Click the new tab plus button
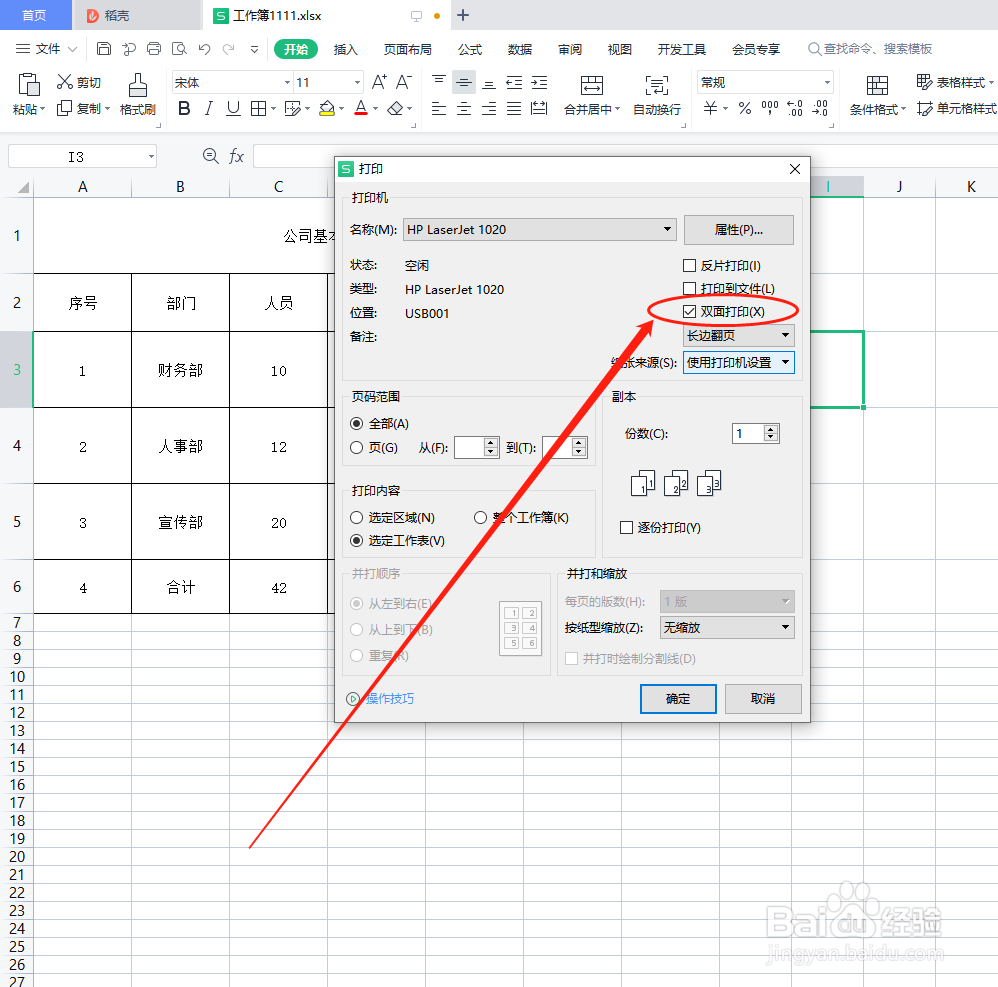998x987 pixels. 463,15
